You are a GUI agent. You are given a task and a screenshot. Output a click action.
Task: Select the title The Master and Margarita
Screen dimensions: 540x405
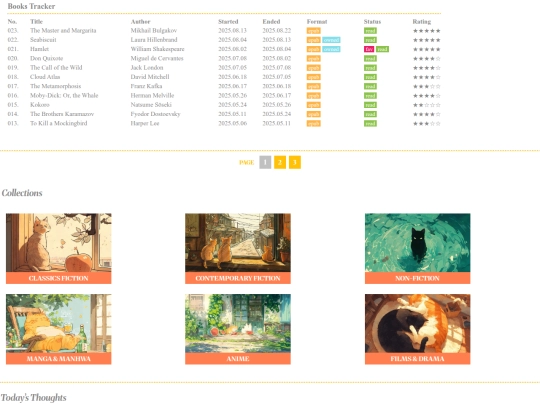tap(63, 31)
